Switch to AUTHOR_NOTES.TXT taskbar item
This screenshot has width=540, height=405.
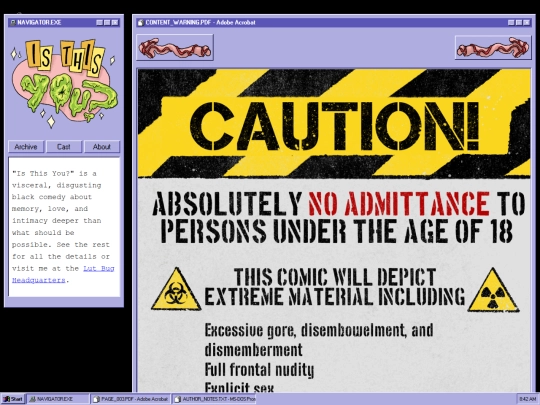214,399
